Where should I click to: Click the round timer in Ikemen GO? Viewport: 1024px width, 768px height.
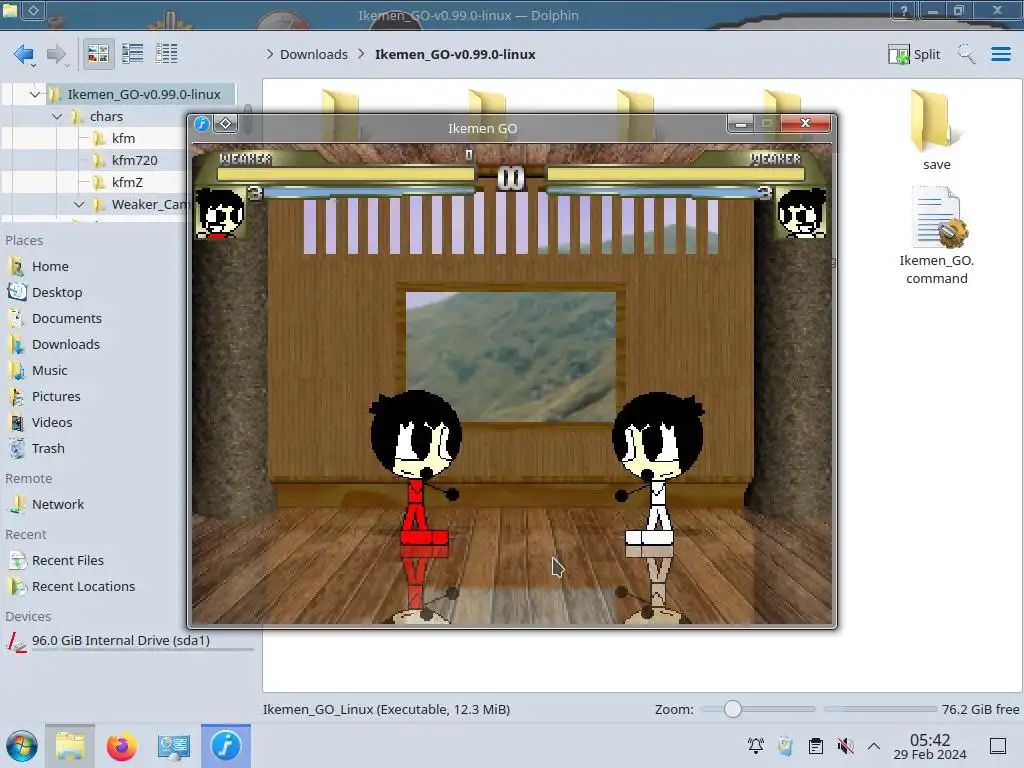511,178
